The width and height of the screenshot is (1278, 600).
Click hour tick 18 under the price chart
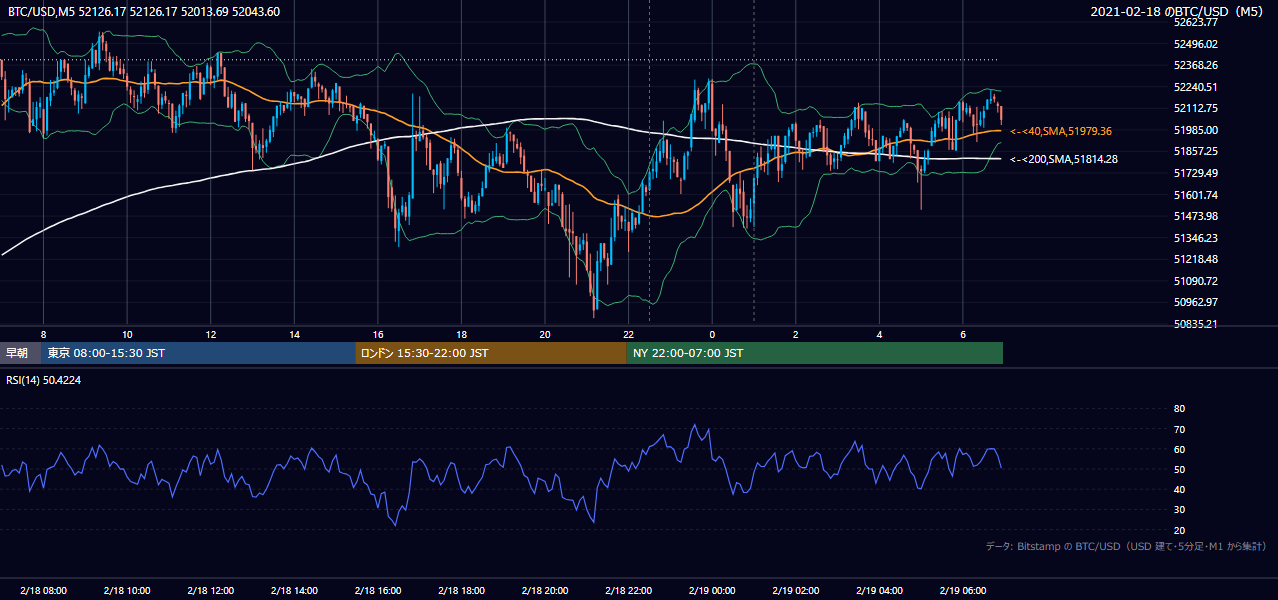461,334
